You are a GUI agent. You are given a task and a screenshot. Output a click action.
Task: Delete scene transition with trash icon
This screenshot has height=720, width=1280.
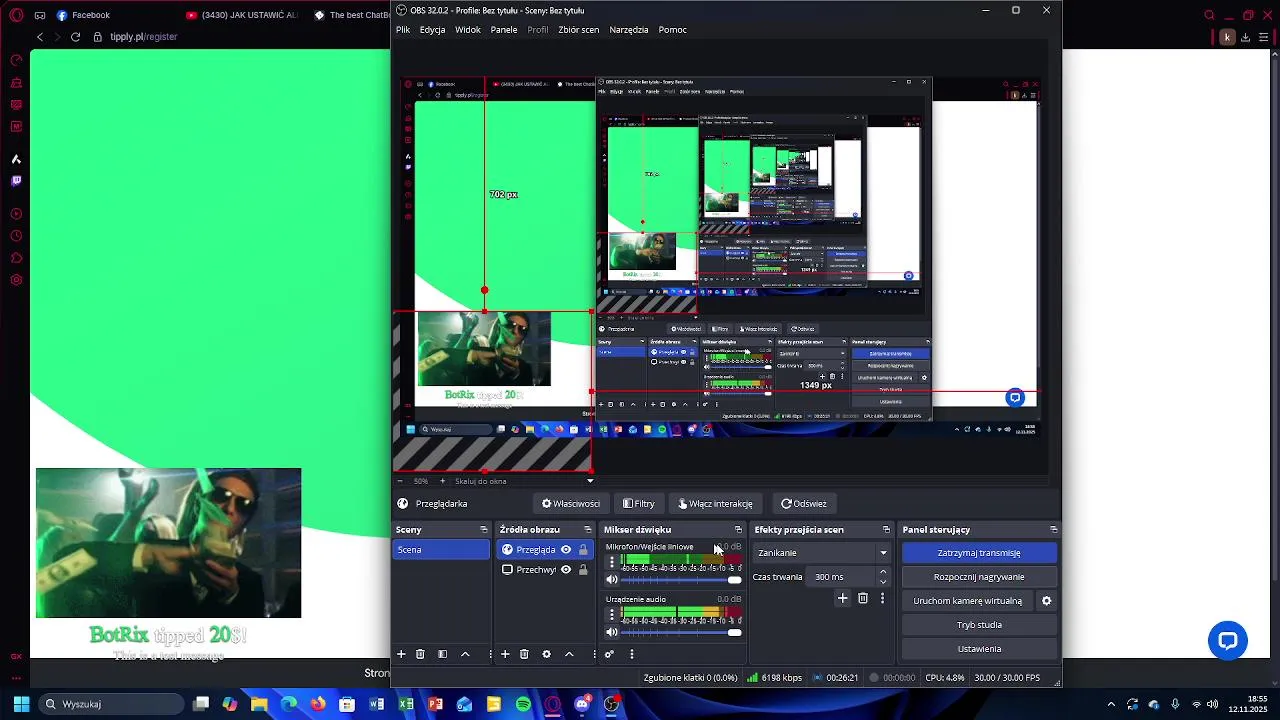coord(863,598)
